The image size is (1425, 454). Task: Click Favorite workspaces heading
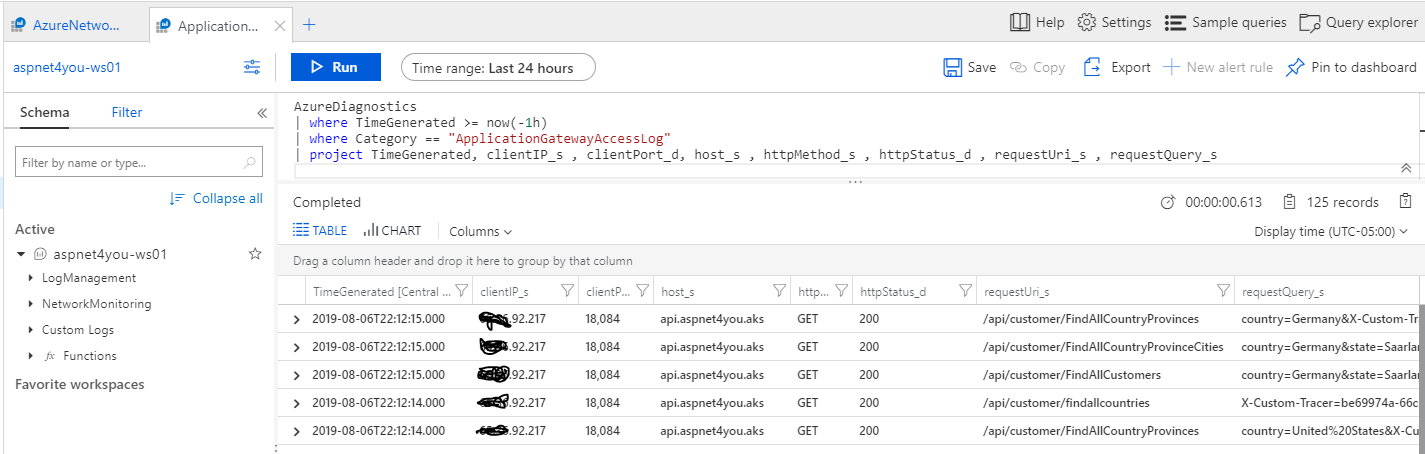coord(80,384)
